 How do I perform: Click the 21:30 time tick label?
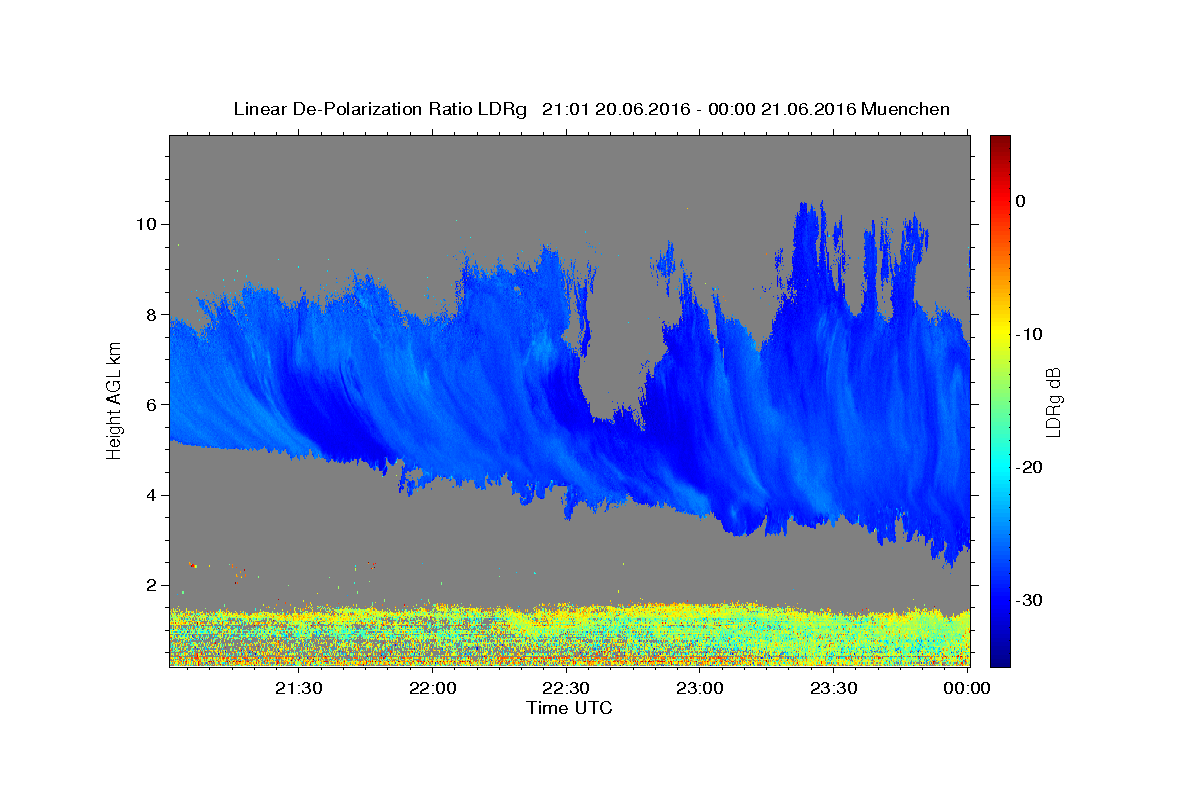[x=300, y=688]
